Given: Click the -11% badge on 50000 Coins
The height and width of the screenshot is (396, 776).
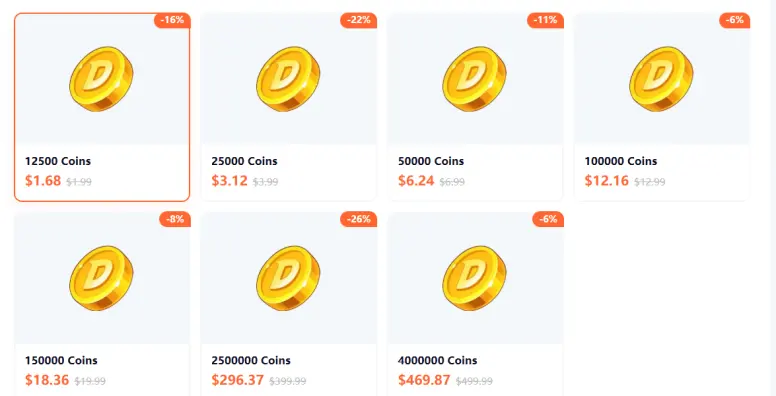Looking at the screenshot, I should tap(545, 20).
